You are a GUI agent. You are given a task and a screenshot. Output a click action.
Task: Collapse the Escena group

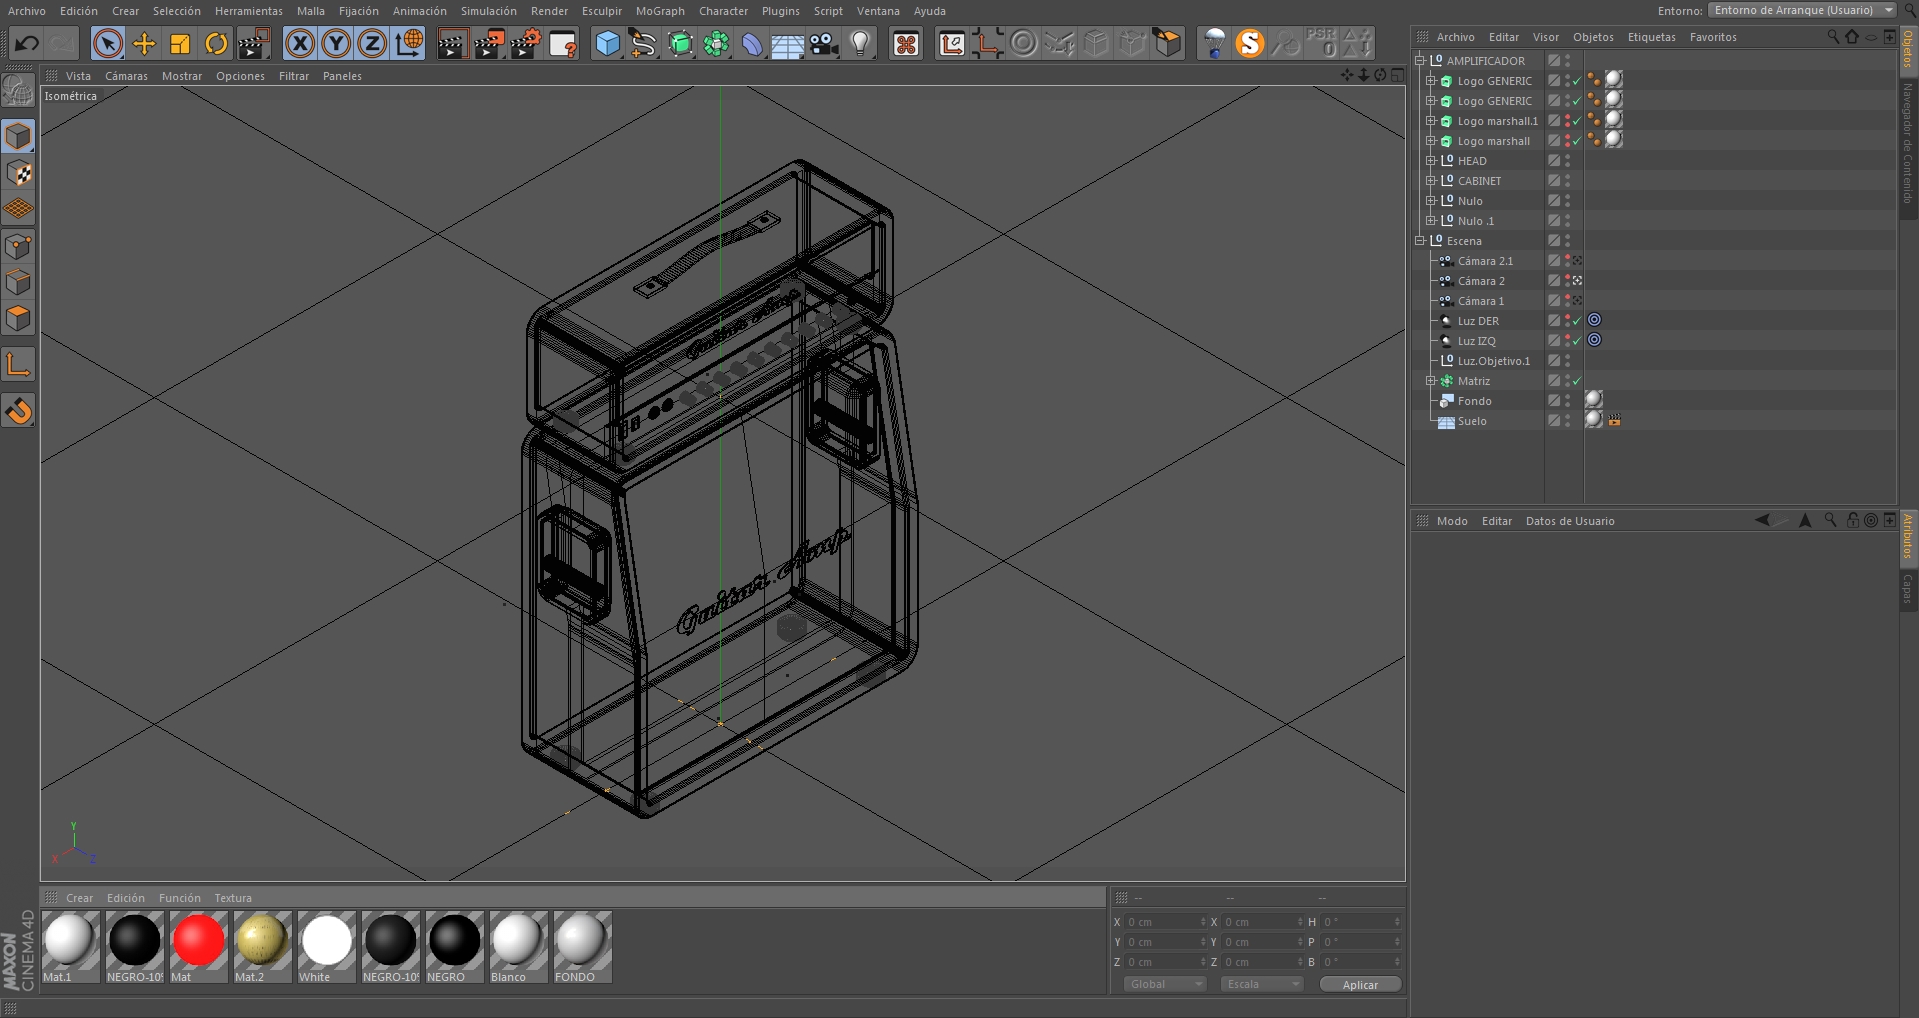1420,241
